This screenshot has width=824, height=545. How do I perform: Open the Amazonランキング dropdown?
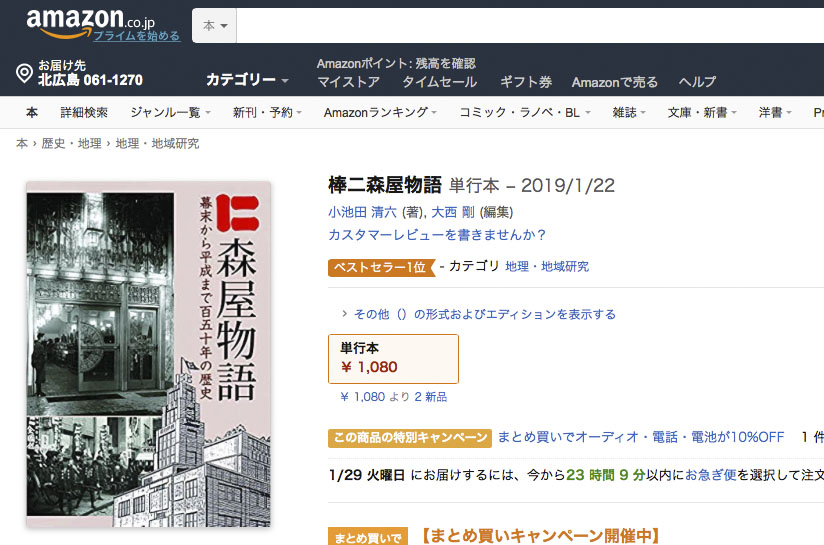click(x=380, y=112)
